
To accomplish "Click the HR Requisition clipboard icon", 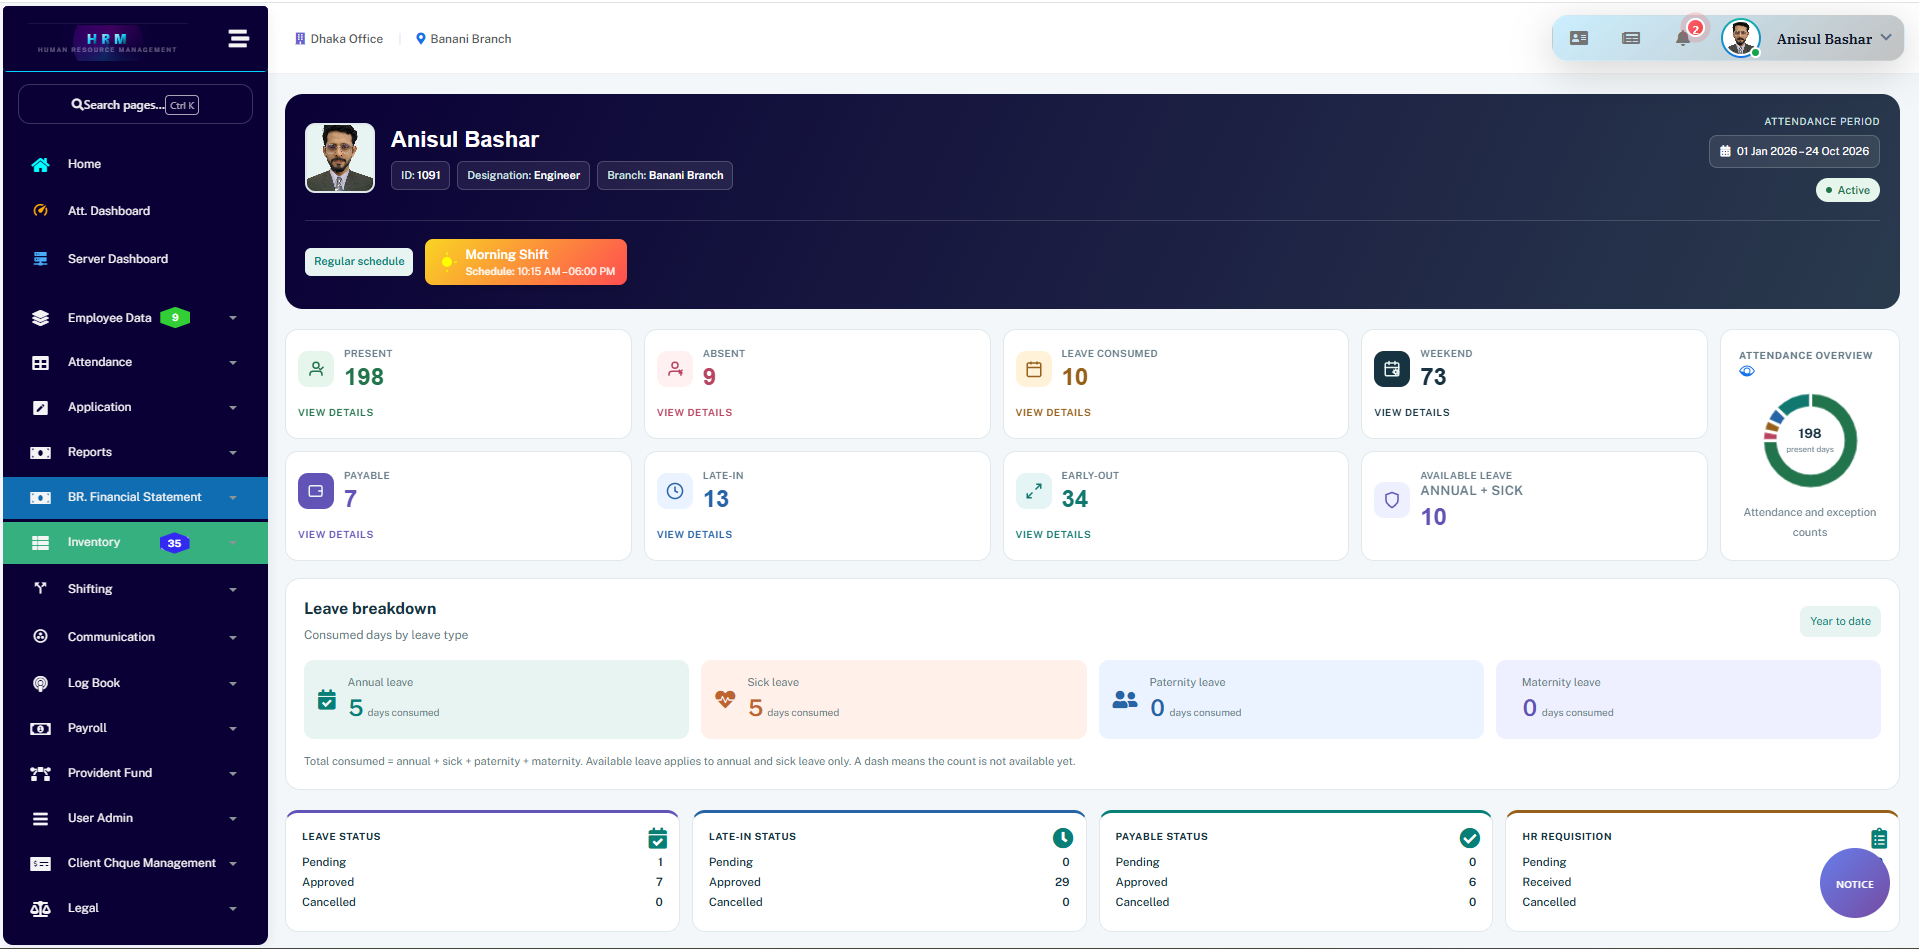I will 1879,838.
